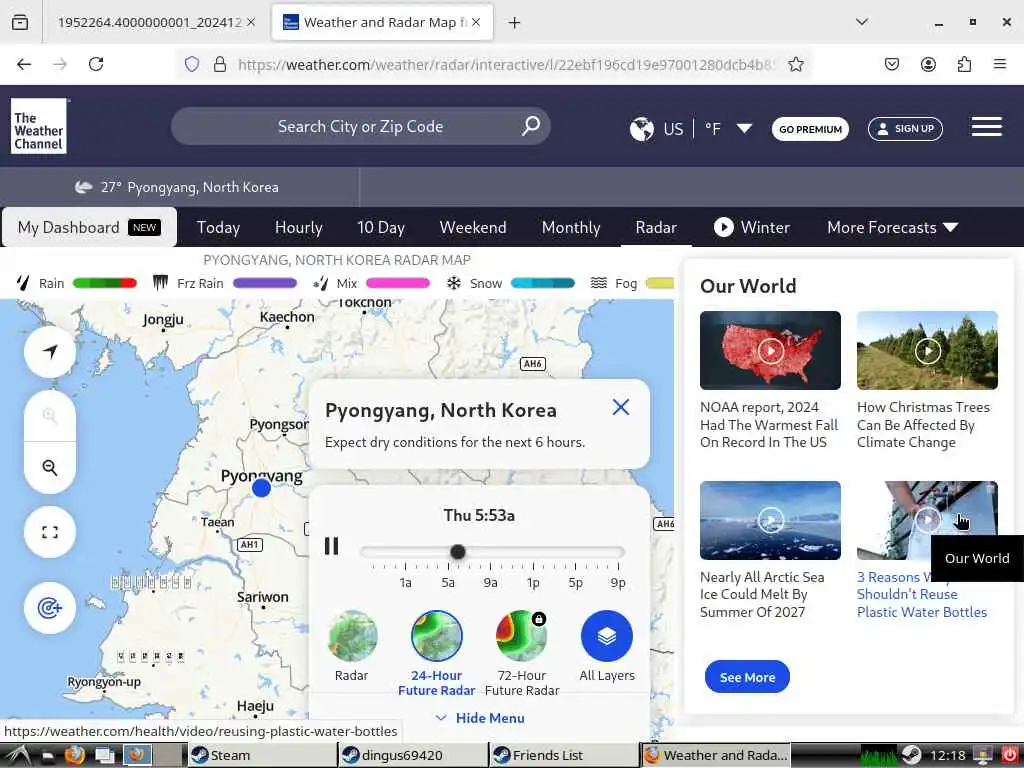The image size is (1024, 768).
Task: Select 24-Hour Future Radar layer
Action: 436,636
